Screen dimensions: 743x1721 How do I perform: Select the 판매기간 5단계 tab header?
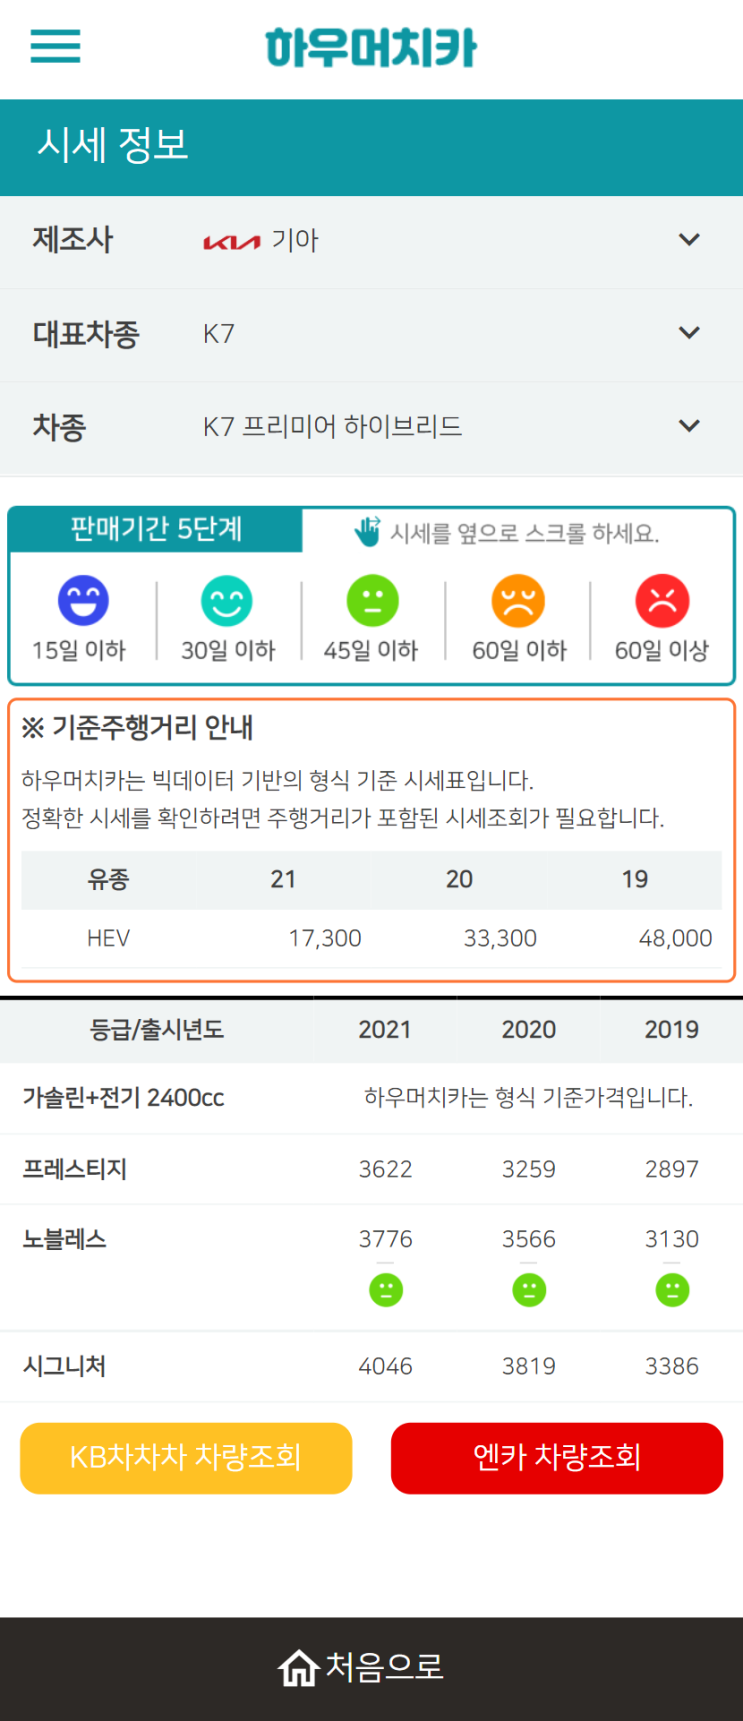156,529
